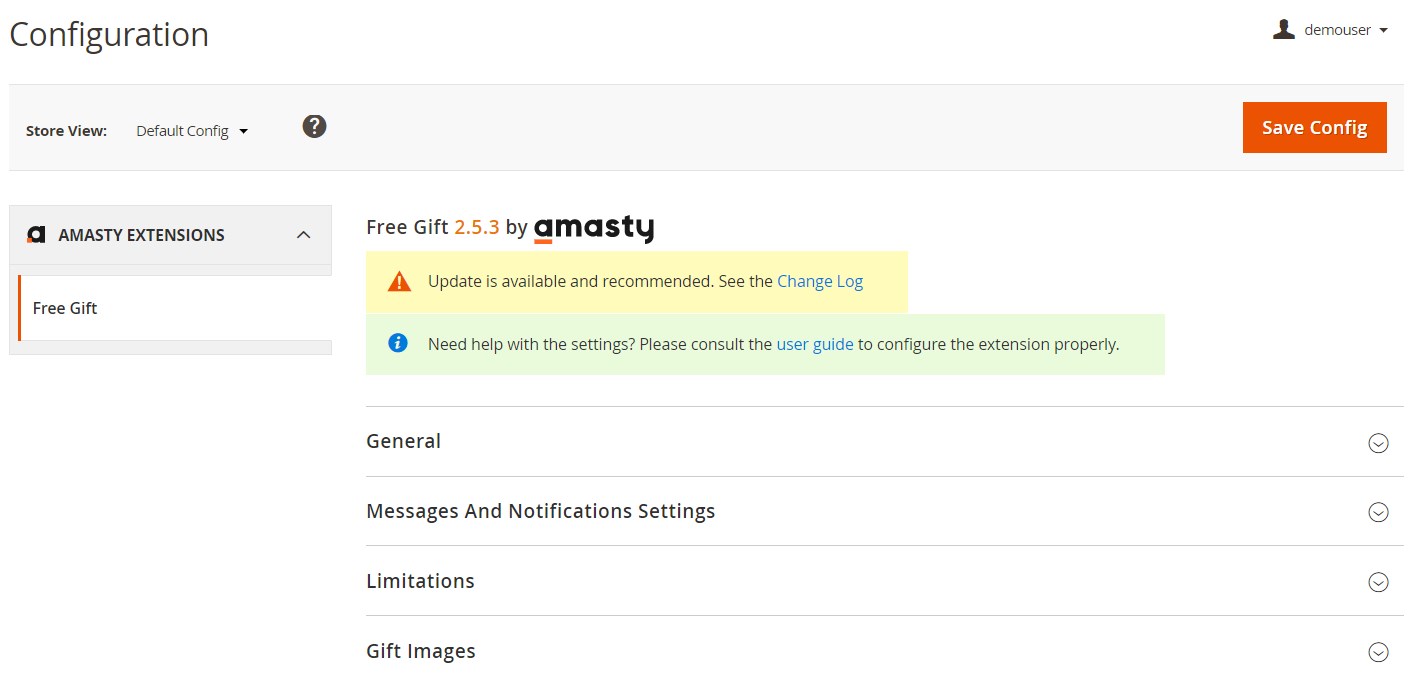Click the AMASTY EXTENSIONS sidebar heading
This screenshot has height=690, width=1413.
[141, 235]
